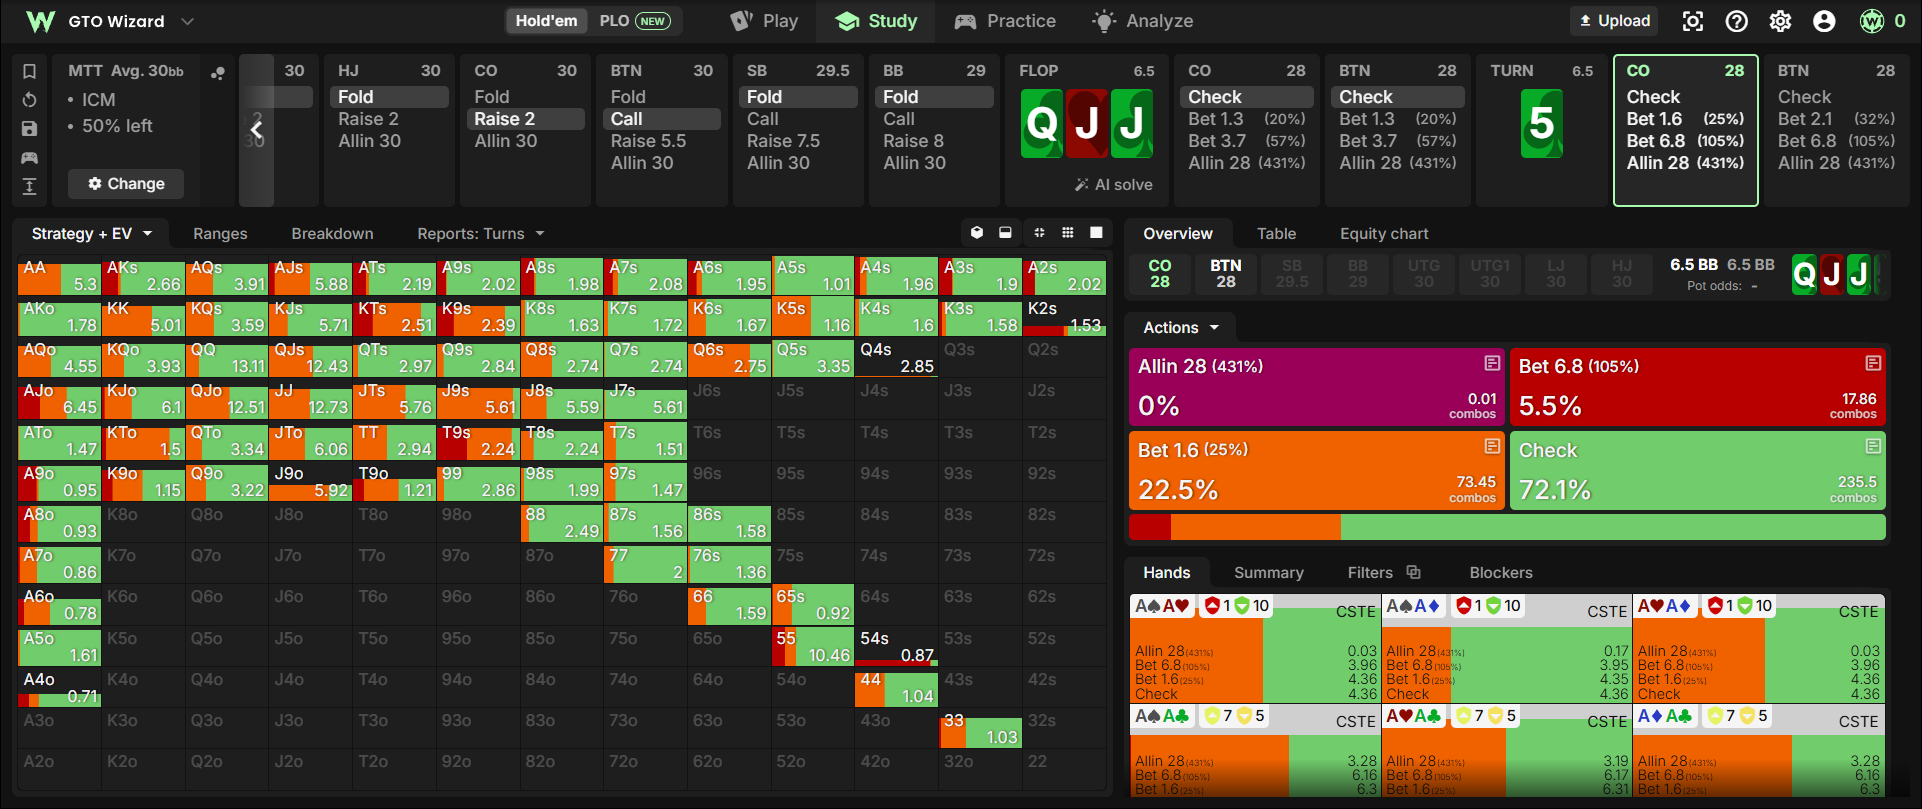Image resolution: width=1922 pixels, height=809 pixels.
Task: Click the turn card 5
Action: tap(1541, 123)
